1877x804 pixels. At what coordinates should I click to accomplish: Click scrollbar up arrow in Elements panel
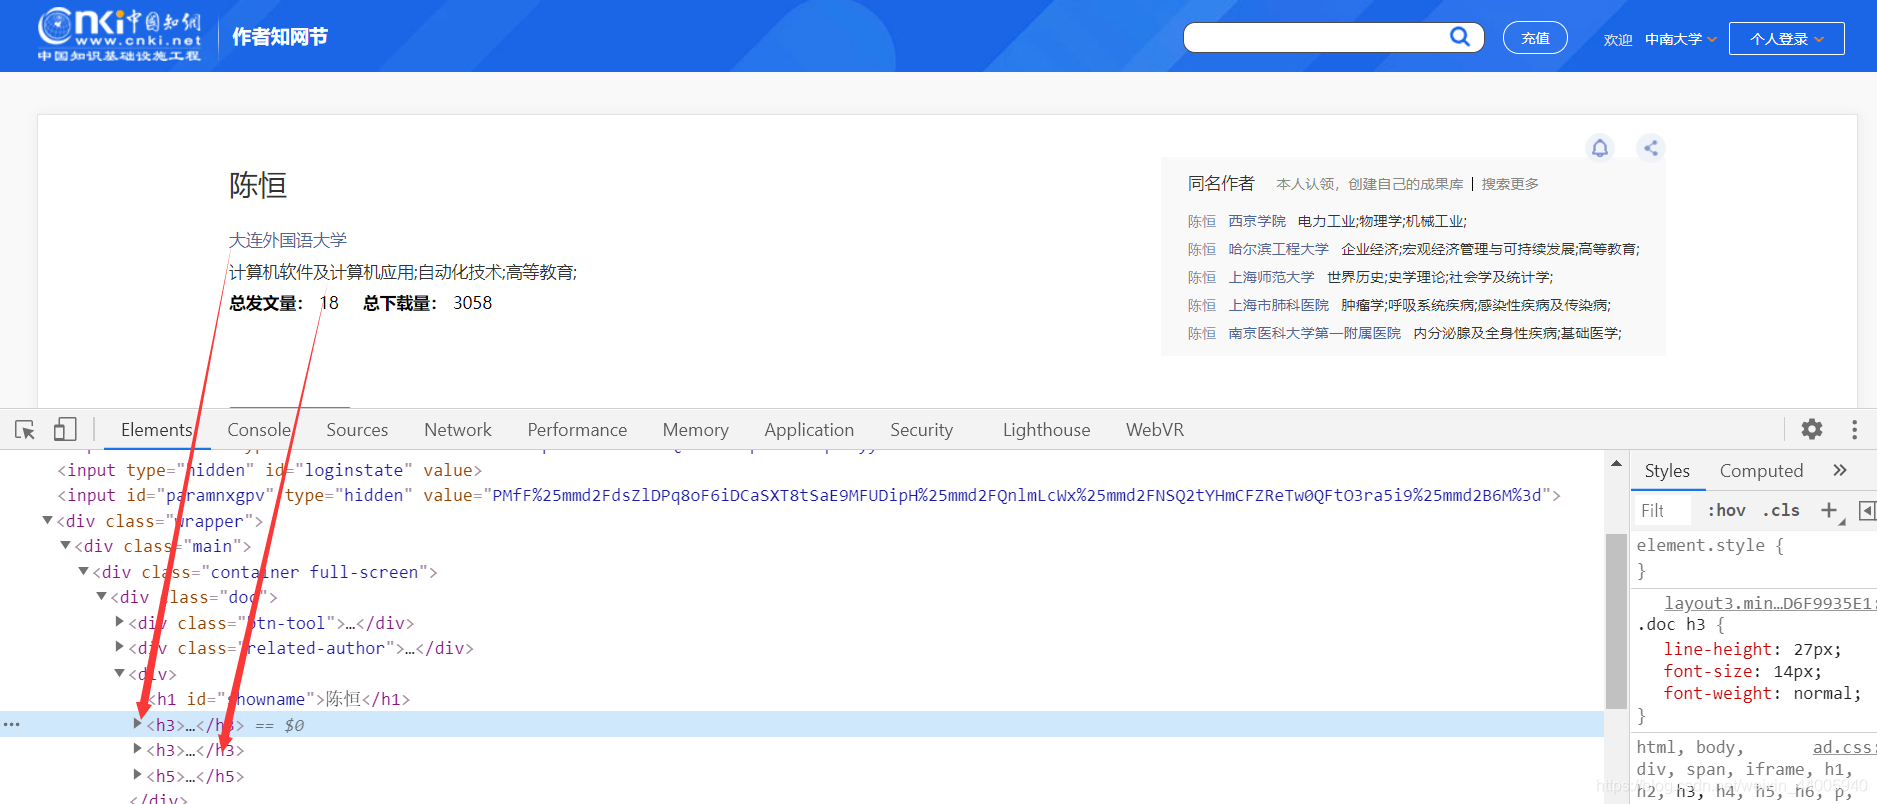[x=1616, y=464]
